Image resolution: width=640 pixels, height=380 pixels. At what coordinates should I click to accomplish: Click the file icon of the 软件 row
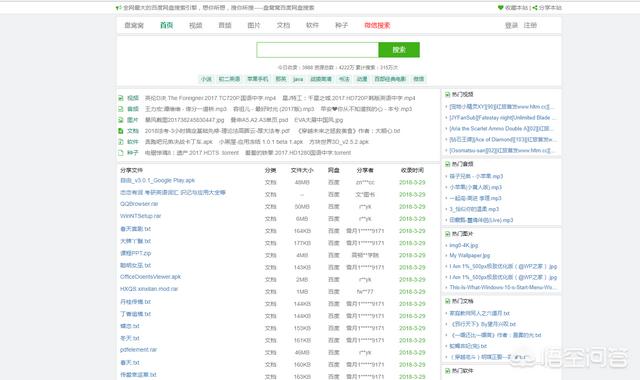point(121,142)
